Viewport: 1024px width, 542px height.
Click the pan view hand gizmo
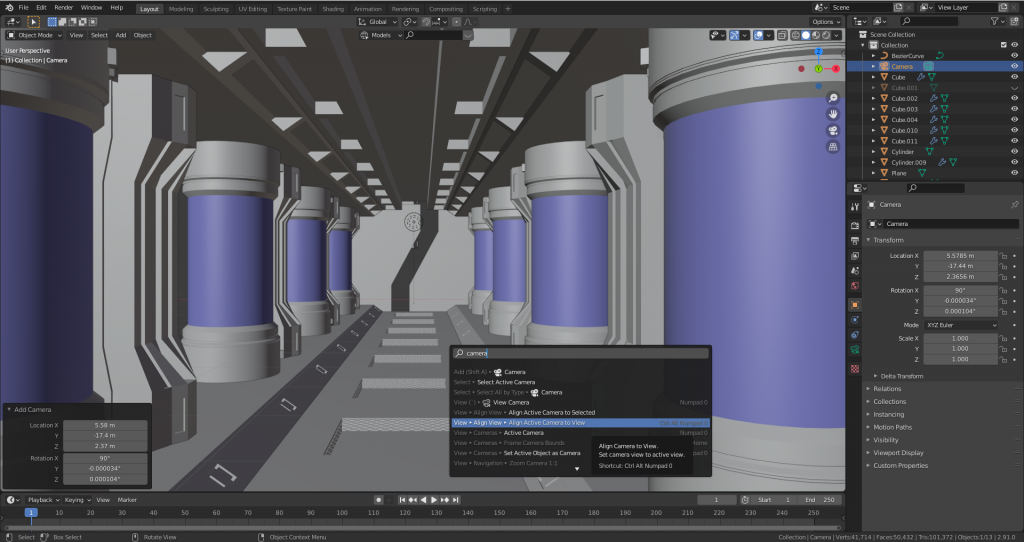pos(832,114)
